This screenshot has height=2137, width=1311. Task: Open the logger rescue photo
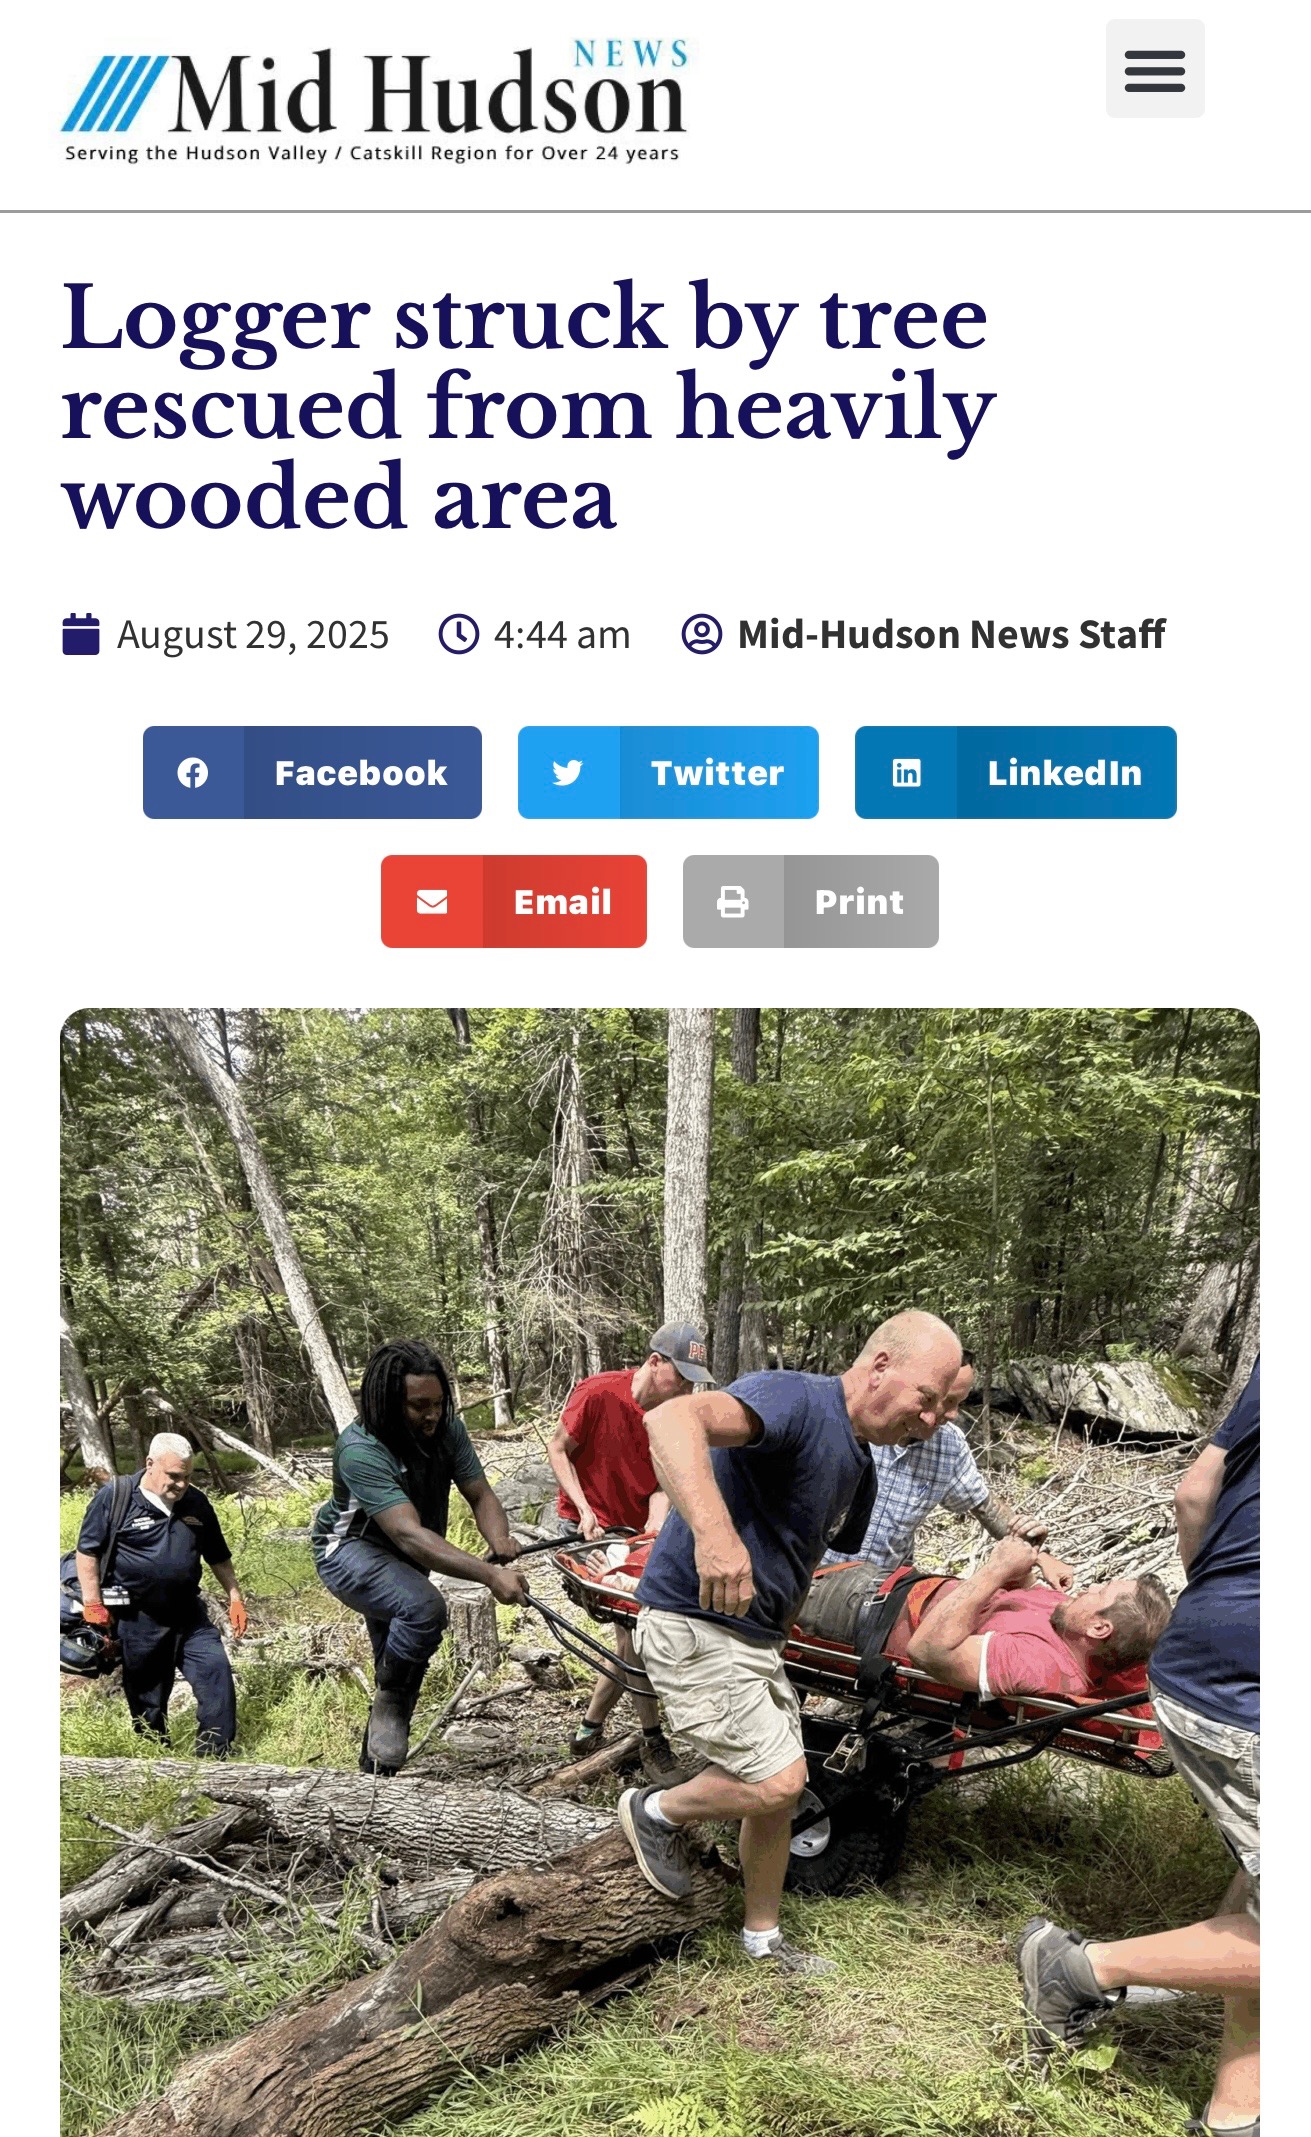click(x=660, y=1572)
